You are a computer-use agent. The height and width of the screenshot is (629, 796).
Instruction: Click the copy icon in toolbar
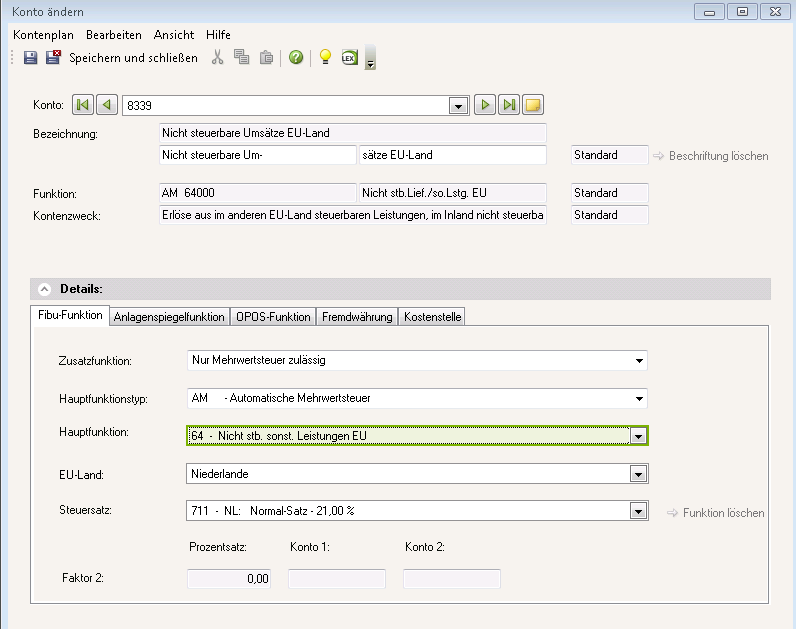click(242, 57)
